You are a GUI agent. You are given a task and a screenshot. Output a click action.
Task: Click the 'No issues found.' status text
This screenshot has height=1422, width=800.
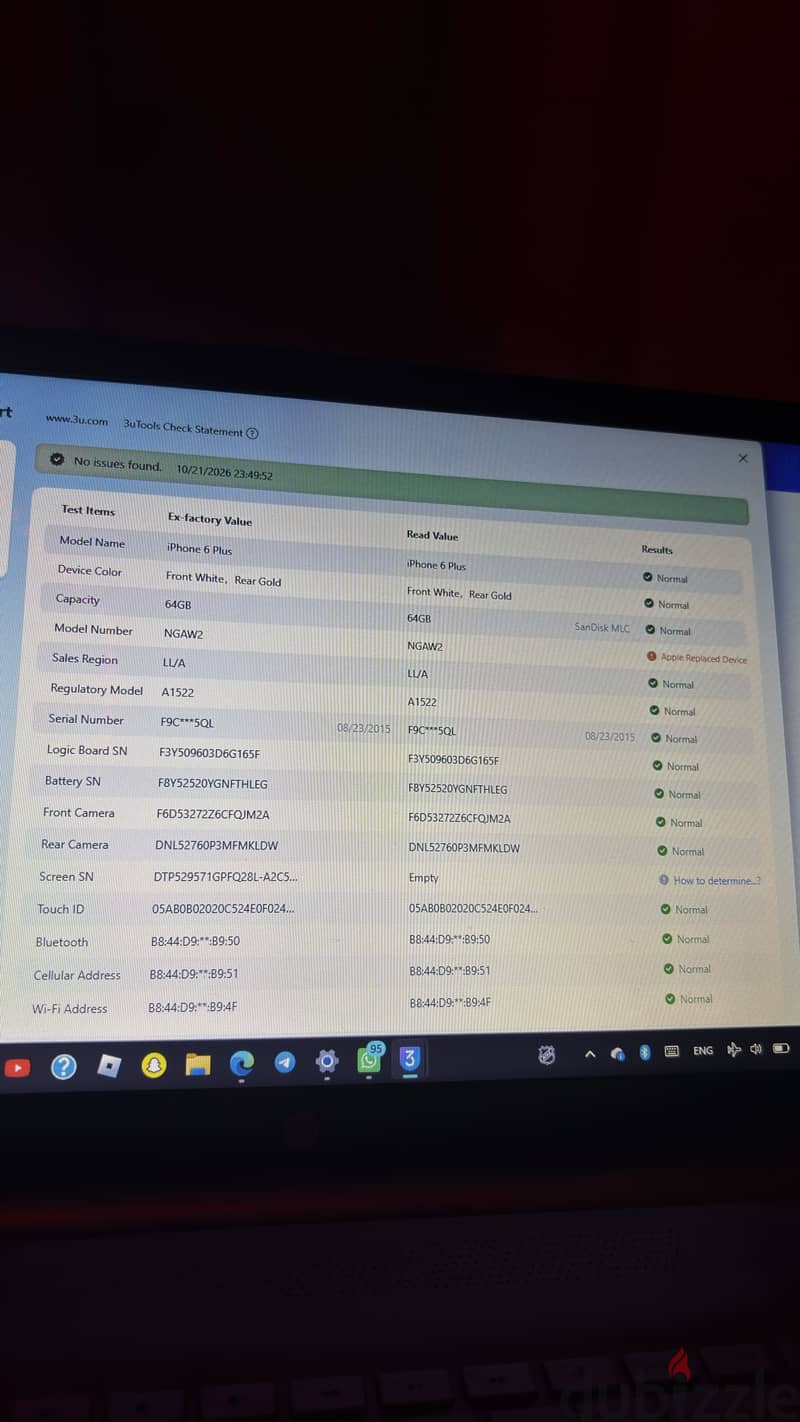[x=118, y=464]
